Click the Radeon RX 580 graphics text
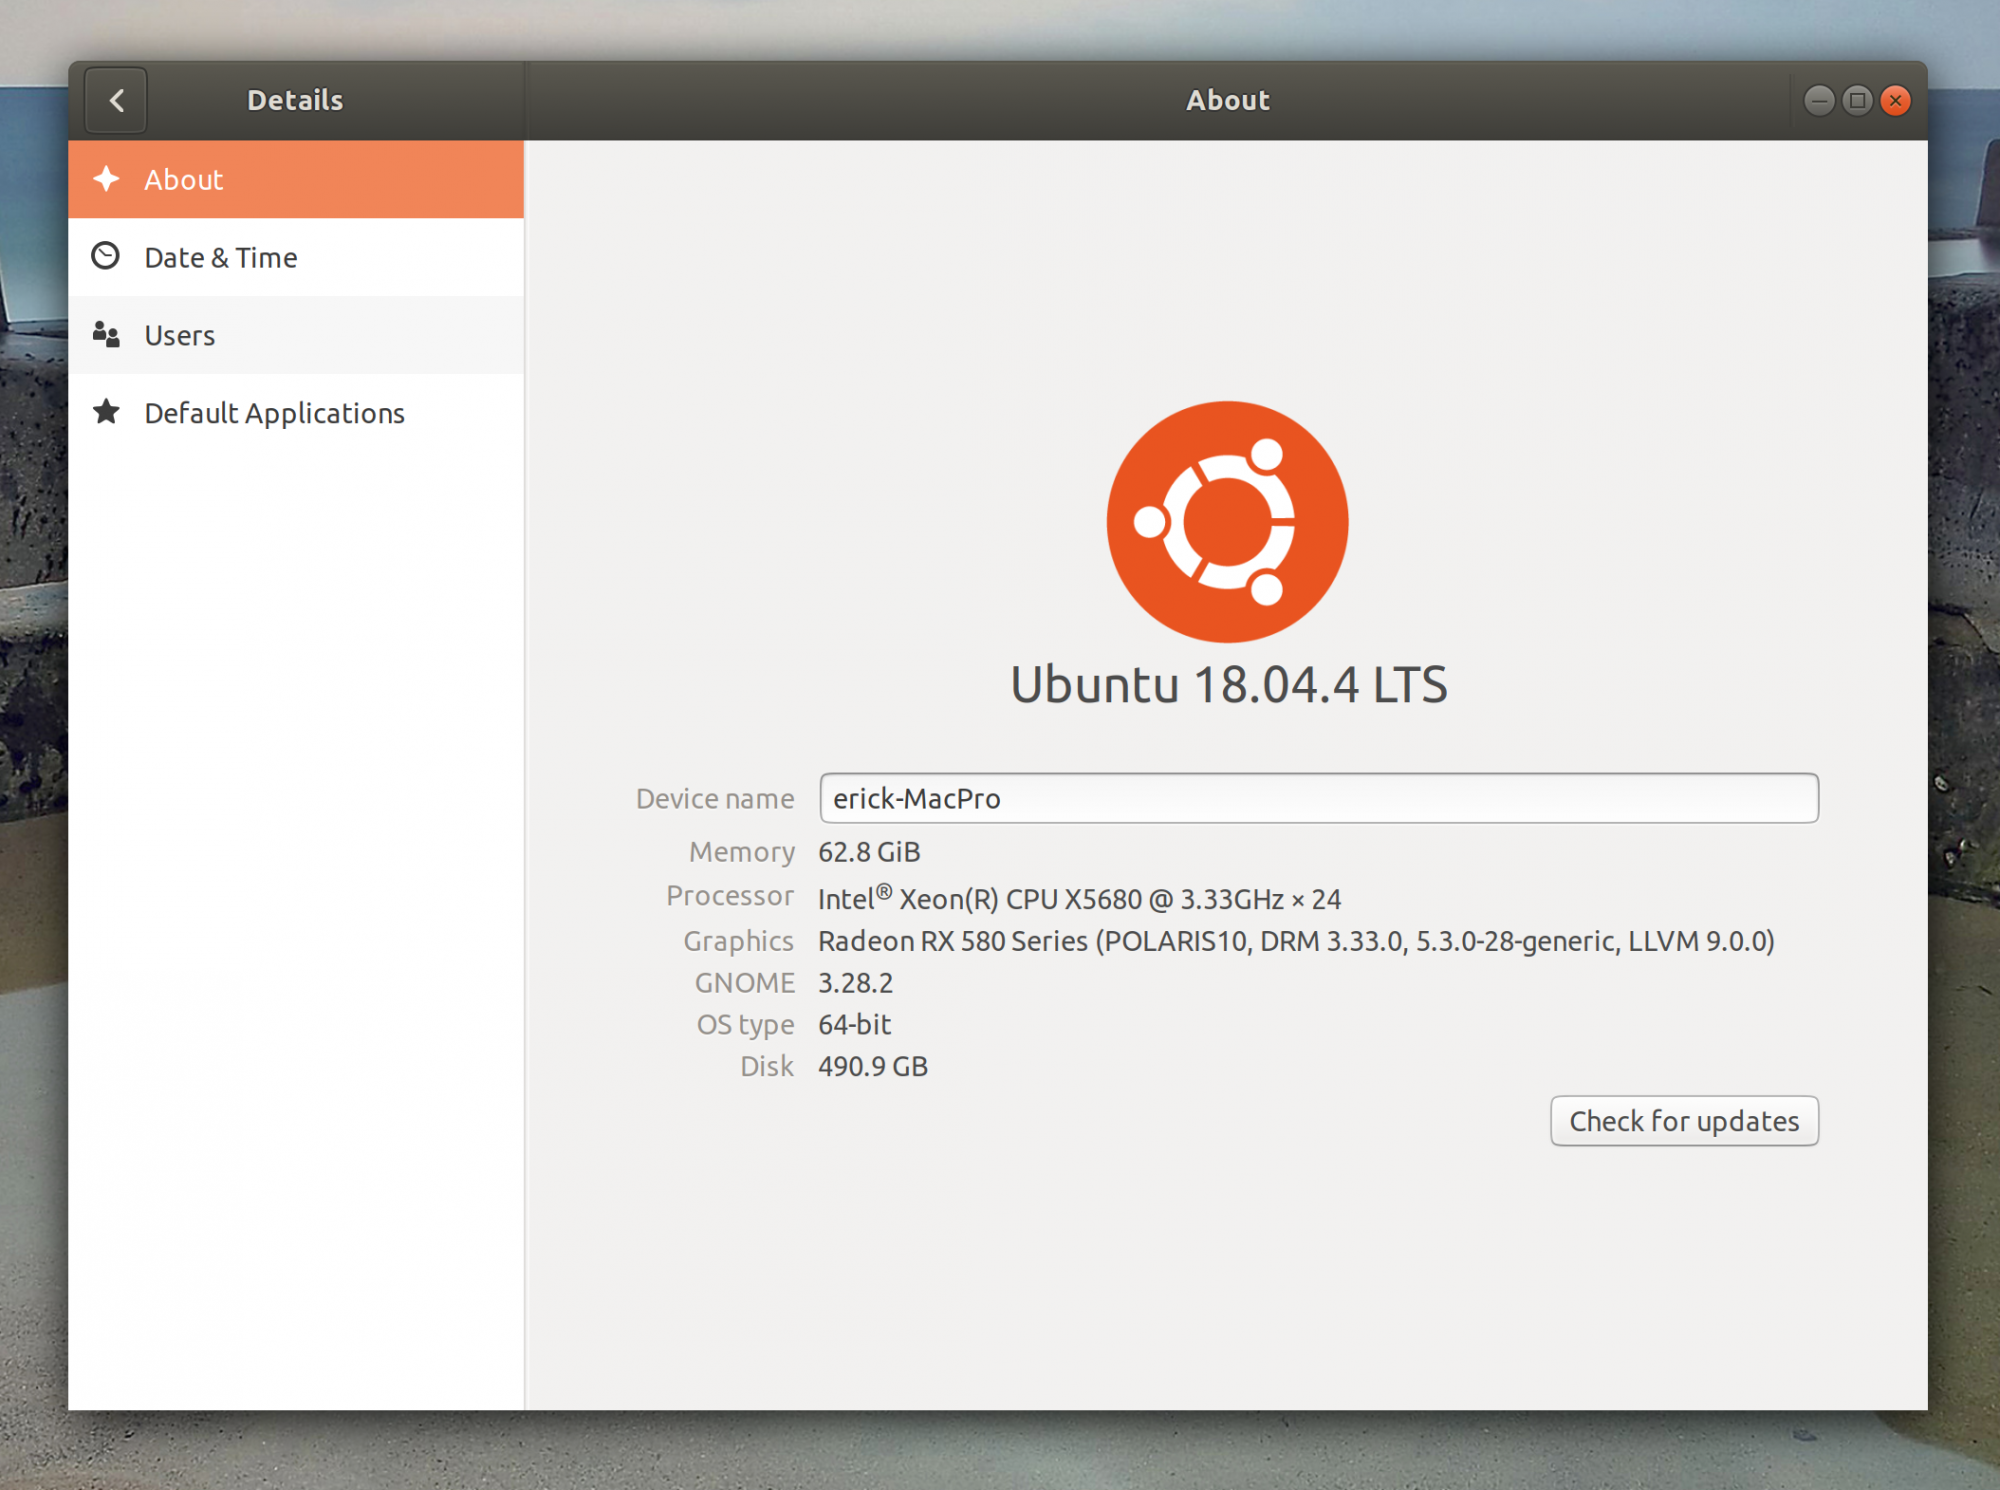Image resolution: width=2000 pixels, height=1490 pixels. [x=1295, y=942]
